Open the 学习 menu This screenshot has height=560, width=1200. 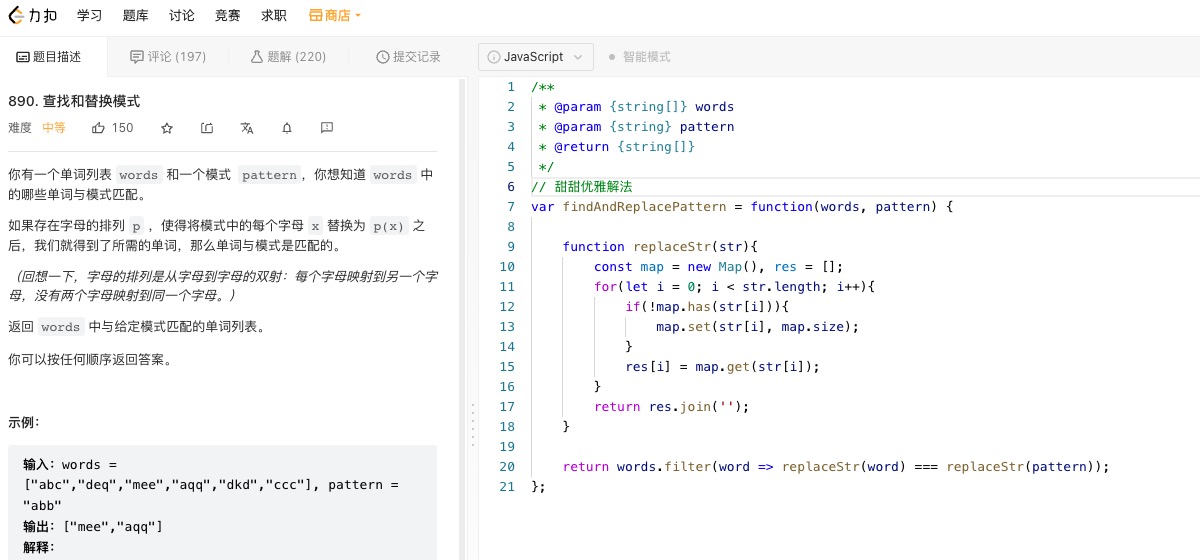(89, 15)
